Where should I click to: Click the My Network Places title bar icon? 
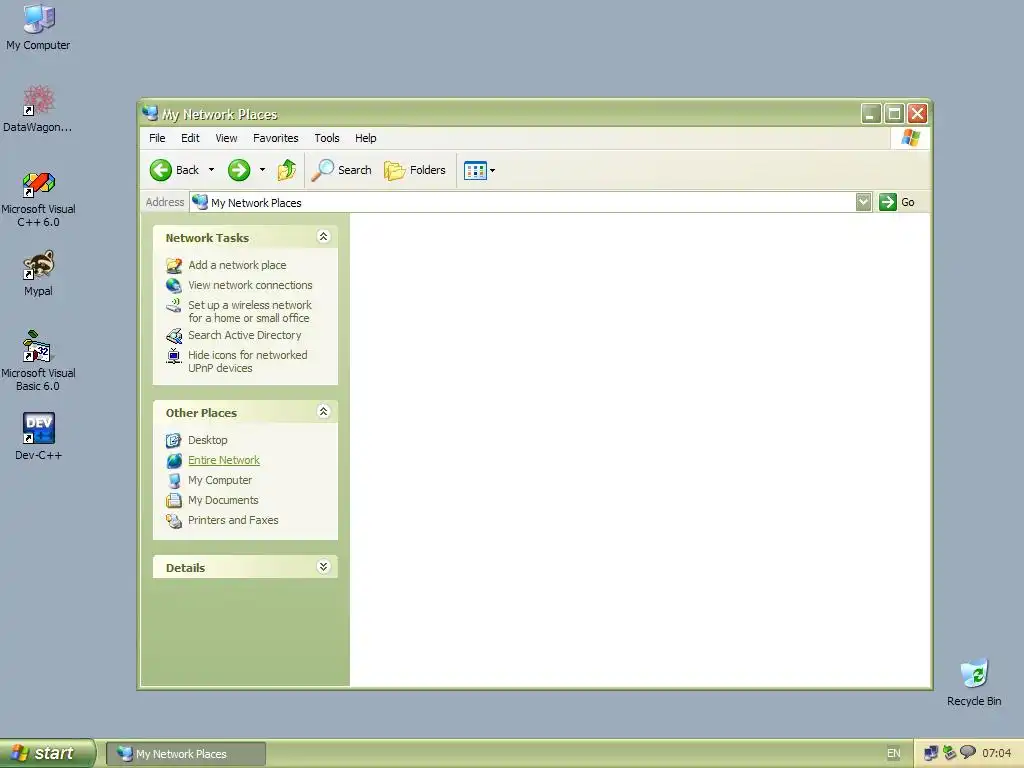pos(150,114)
